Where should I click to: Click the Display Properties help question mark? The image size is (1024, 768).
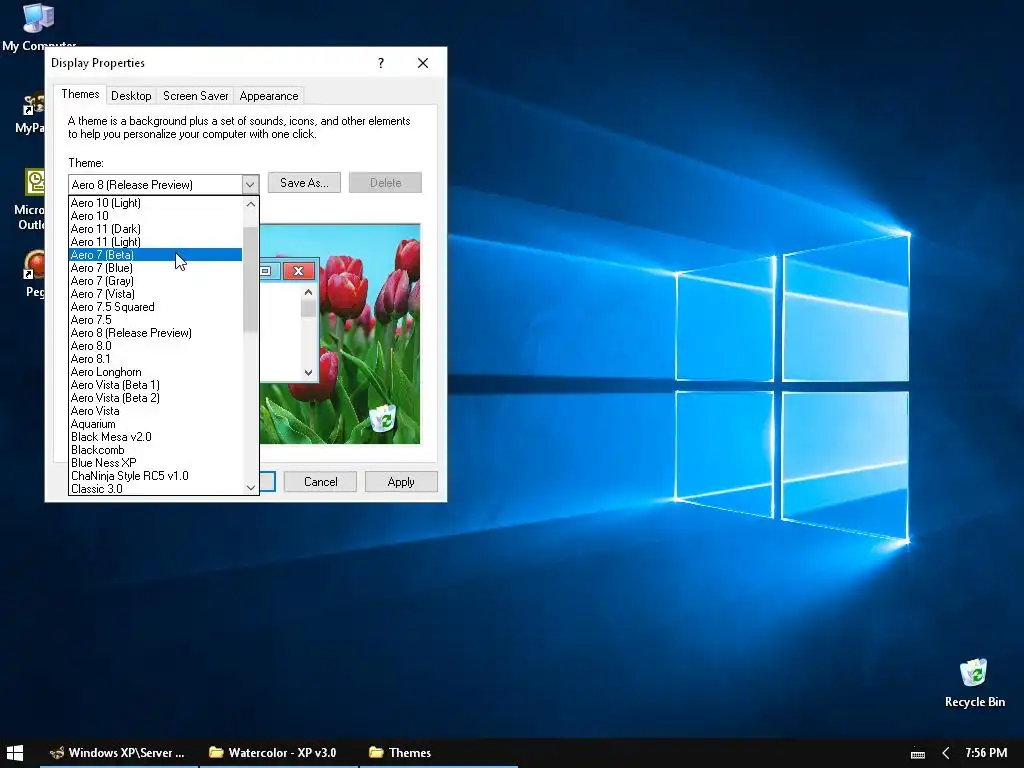point(381,63)
